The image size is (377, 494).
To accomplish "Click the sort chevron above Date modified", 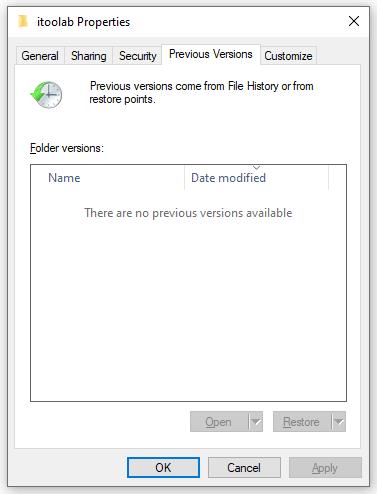I will pyautogui.click(x=256, y=167).
